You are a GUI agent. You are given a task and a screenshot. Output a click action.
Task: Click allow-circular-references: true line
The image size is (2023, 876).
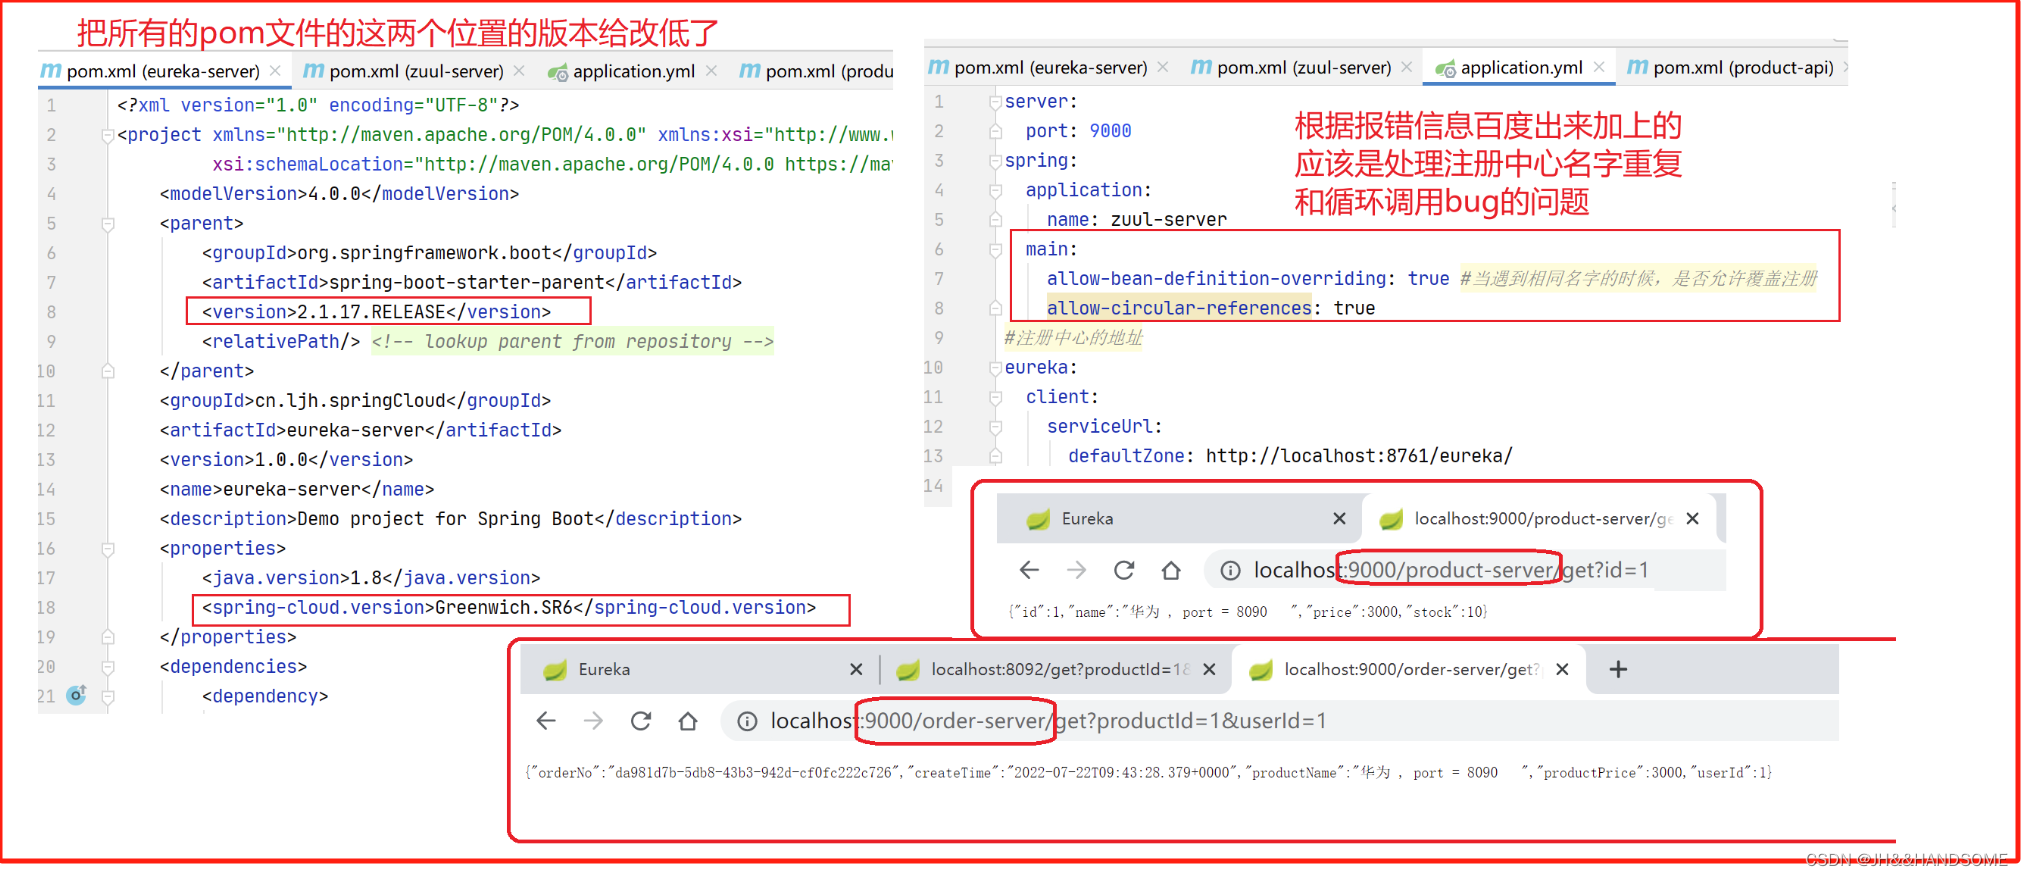click(x=1211, y=308)
